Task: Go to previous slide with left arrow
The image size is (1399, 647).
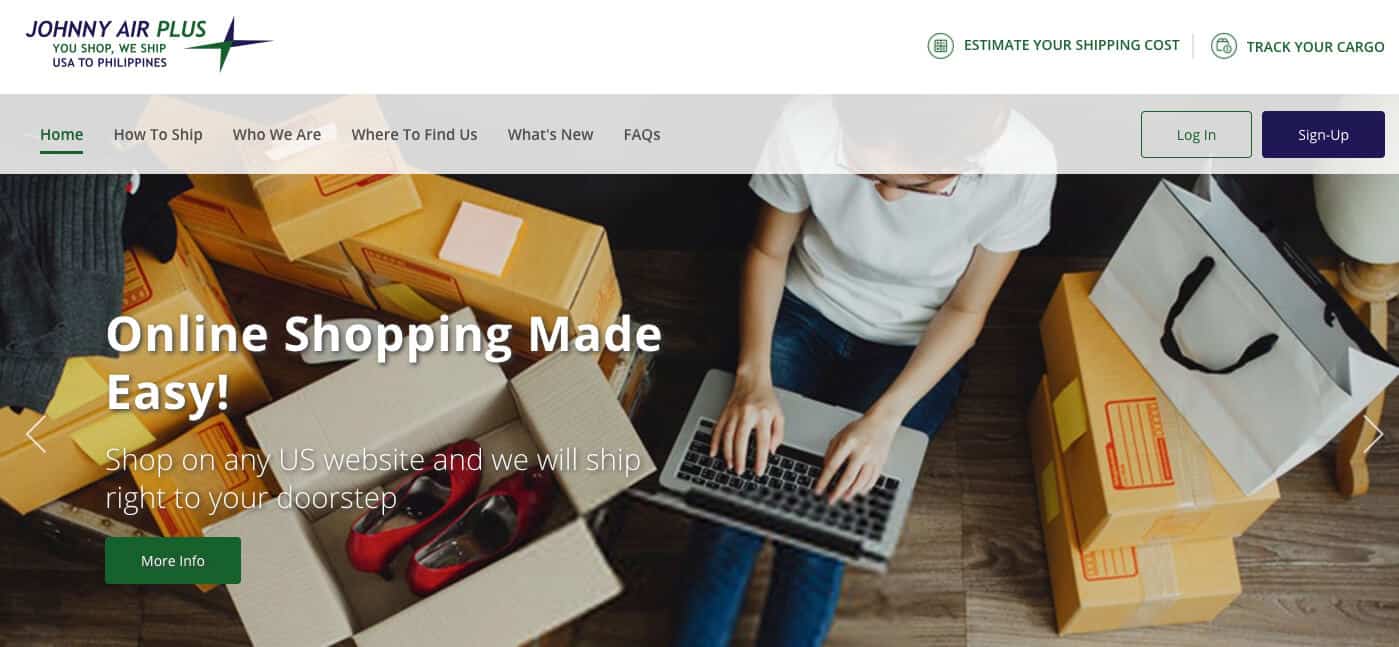Action: (x=36, y=434)
